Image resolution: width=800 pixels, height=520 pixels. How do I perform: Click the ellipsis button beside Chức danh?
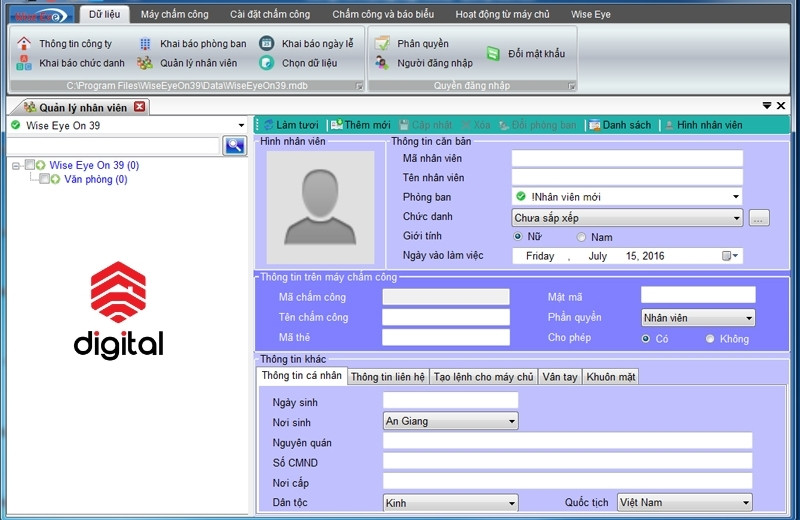[759, 218]
